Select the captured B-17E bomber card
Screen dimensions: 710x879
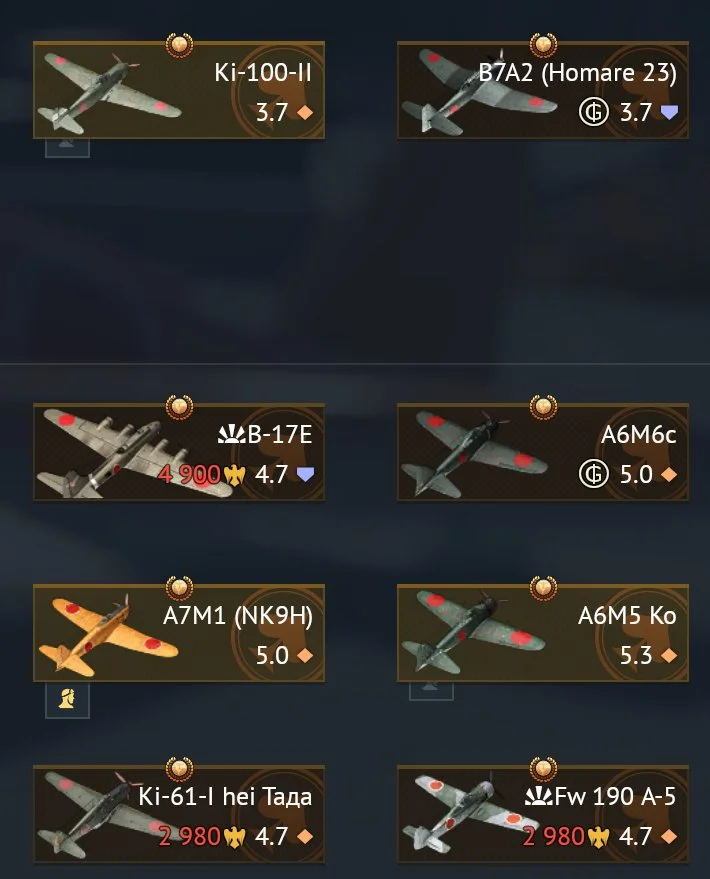[179, 452]
